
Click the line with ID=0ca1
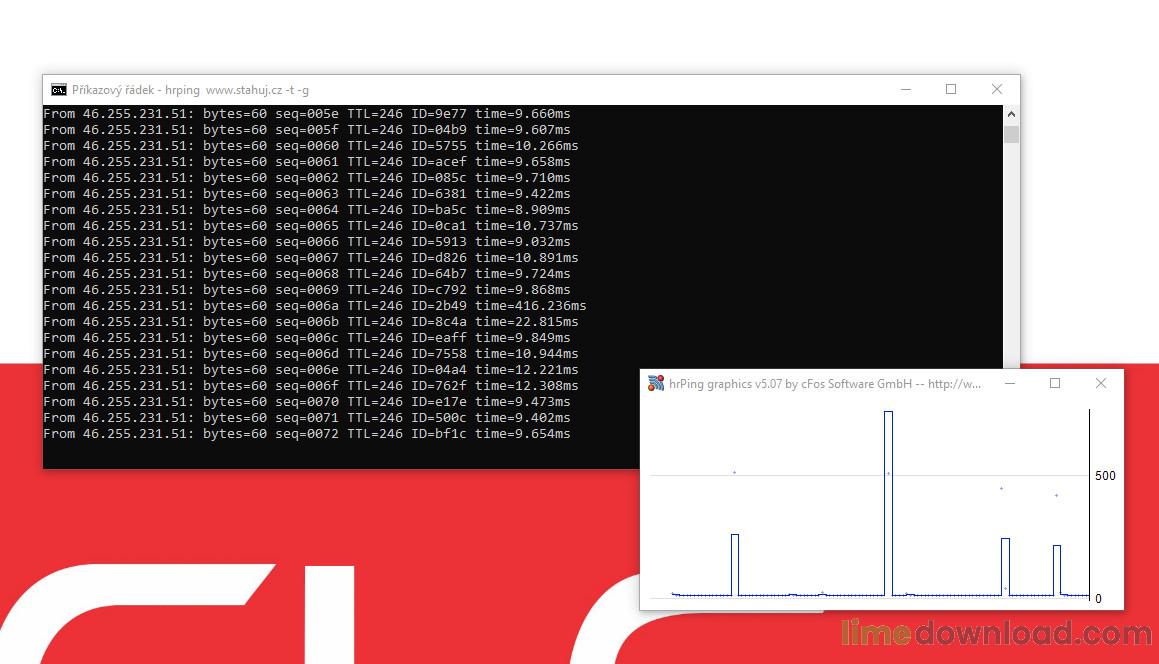(x=310, y=226)
